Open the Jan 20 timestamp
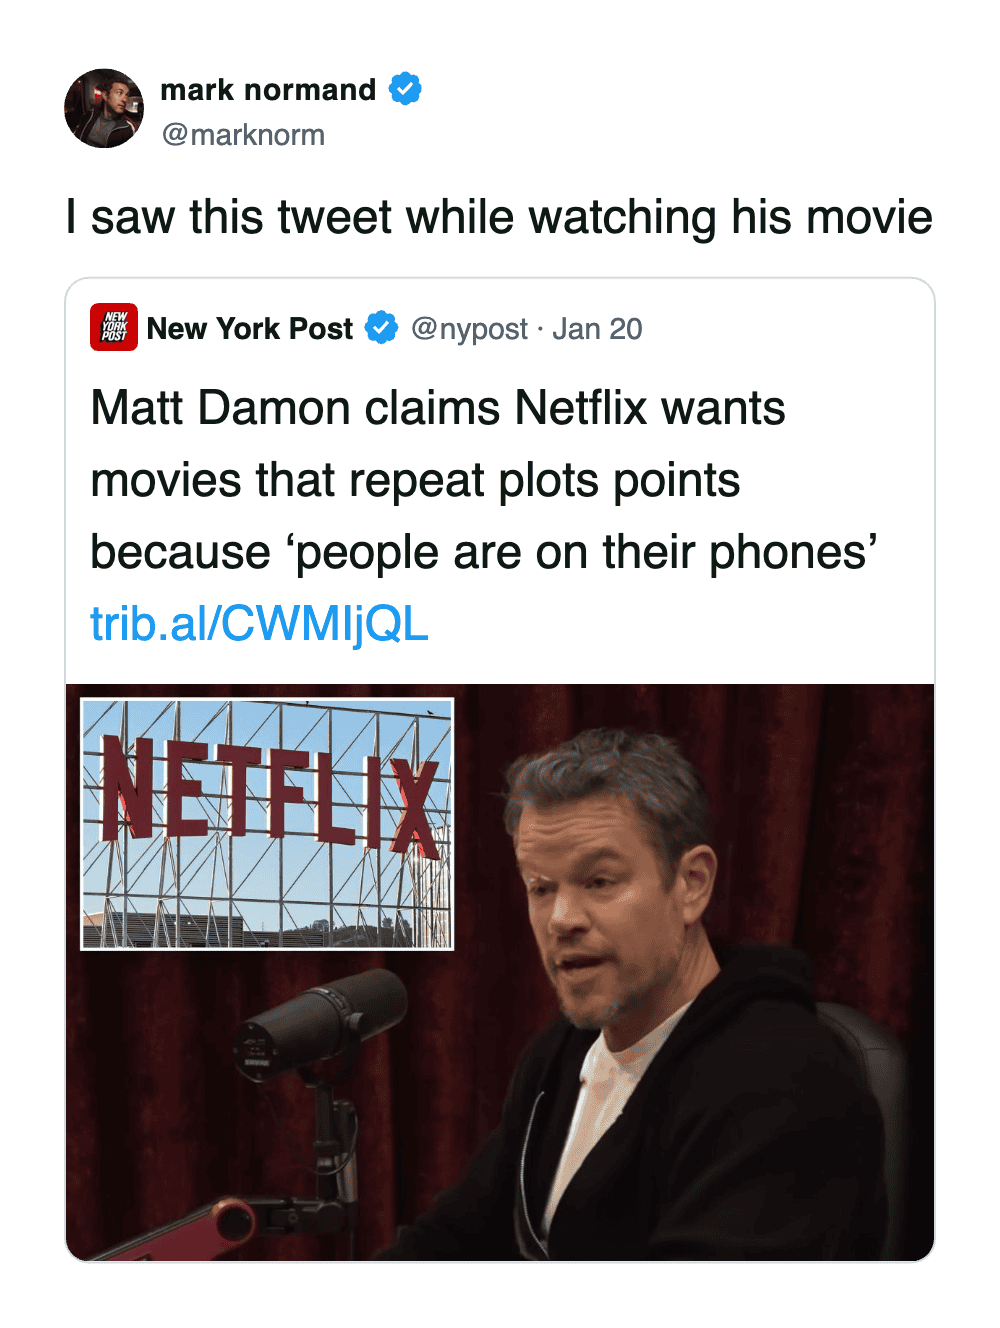This screenshot has height=1328, width=1000. (x=597, y=329)
